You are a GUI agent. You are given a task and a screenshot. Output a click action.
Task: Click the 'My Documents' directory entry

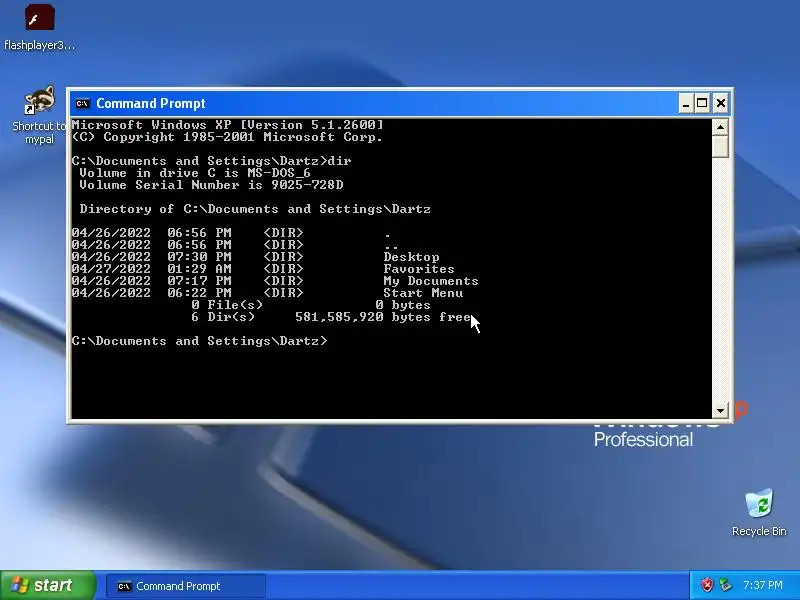pos(431,281)
